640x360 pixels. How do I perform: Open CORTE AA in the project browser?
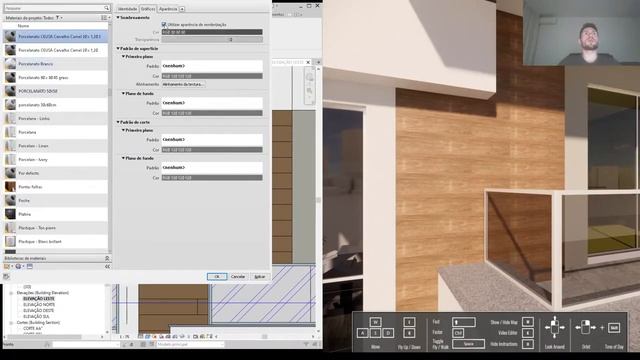[33, 328]
